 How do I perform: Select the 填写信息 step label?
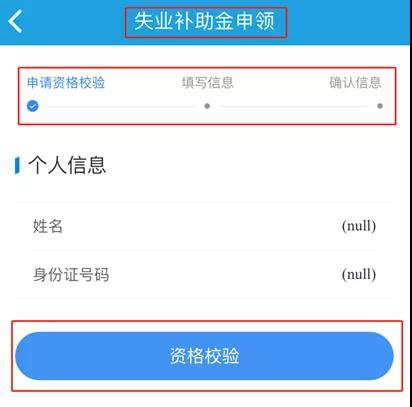tap(207, 83)
